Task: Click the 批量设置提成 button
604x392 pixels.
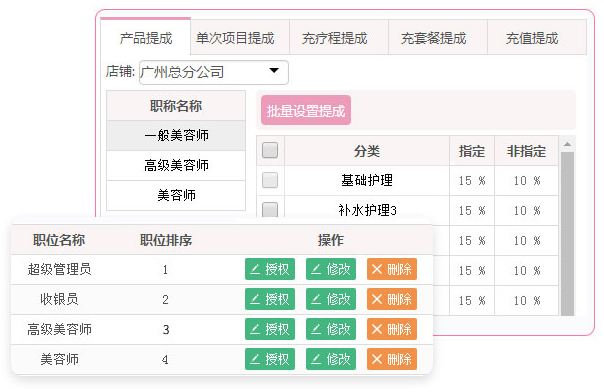Action: pyautogui.click(x=306, y=111)
